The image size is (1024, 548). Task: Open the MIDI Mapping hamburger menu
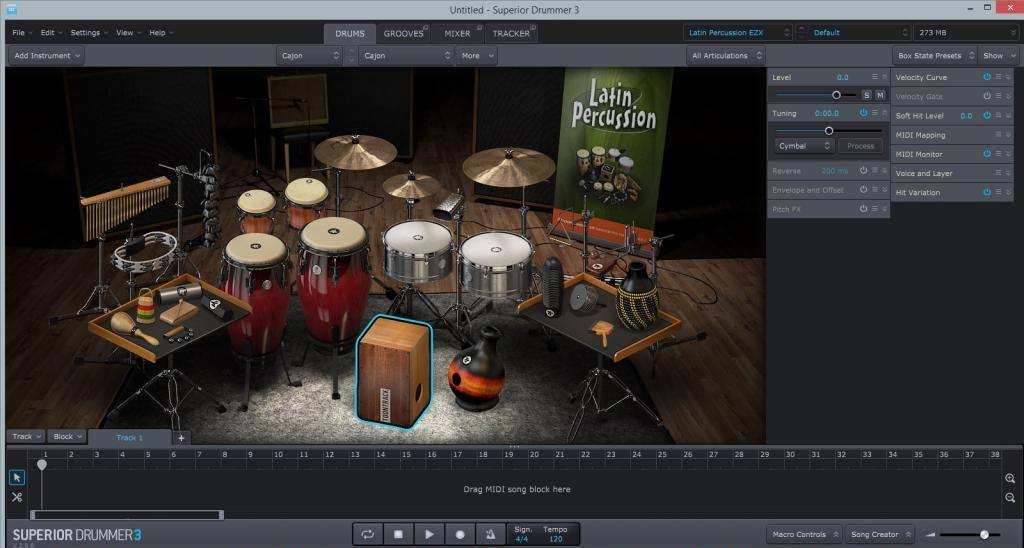(999, 135)
